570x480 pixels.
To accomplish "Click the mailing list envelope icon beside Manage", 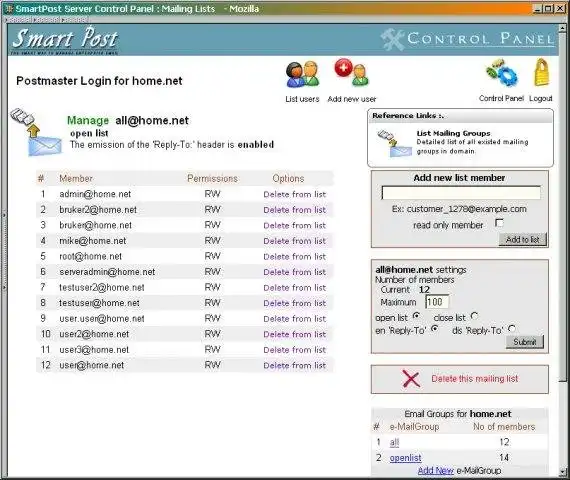I will point(36,132).
